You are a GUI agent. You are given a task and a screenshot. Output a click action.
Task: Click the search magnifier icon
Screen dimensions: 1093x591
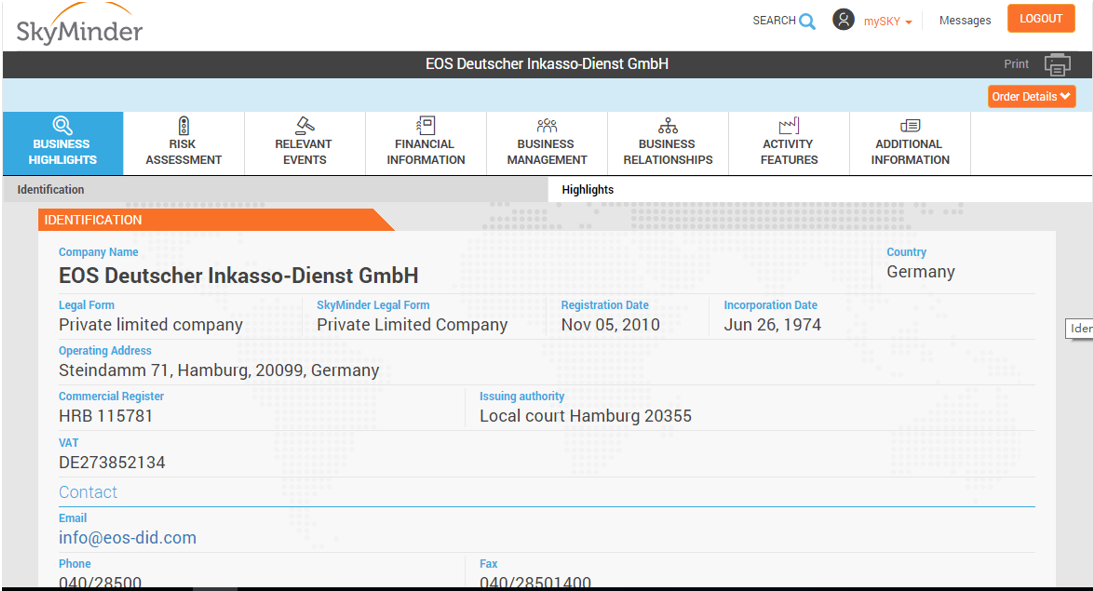pos(807,21)
